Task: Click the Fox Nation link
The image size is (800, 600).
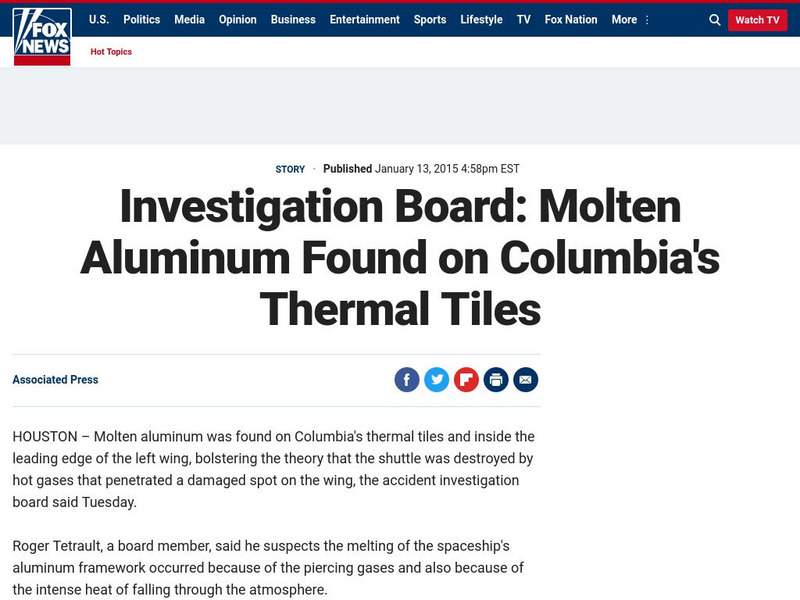Action: [571, 20]
